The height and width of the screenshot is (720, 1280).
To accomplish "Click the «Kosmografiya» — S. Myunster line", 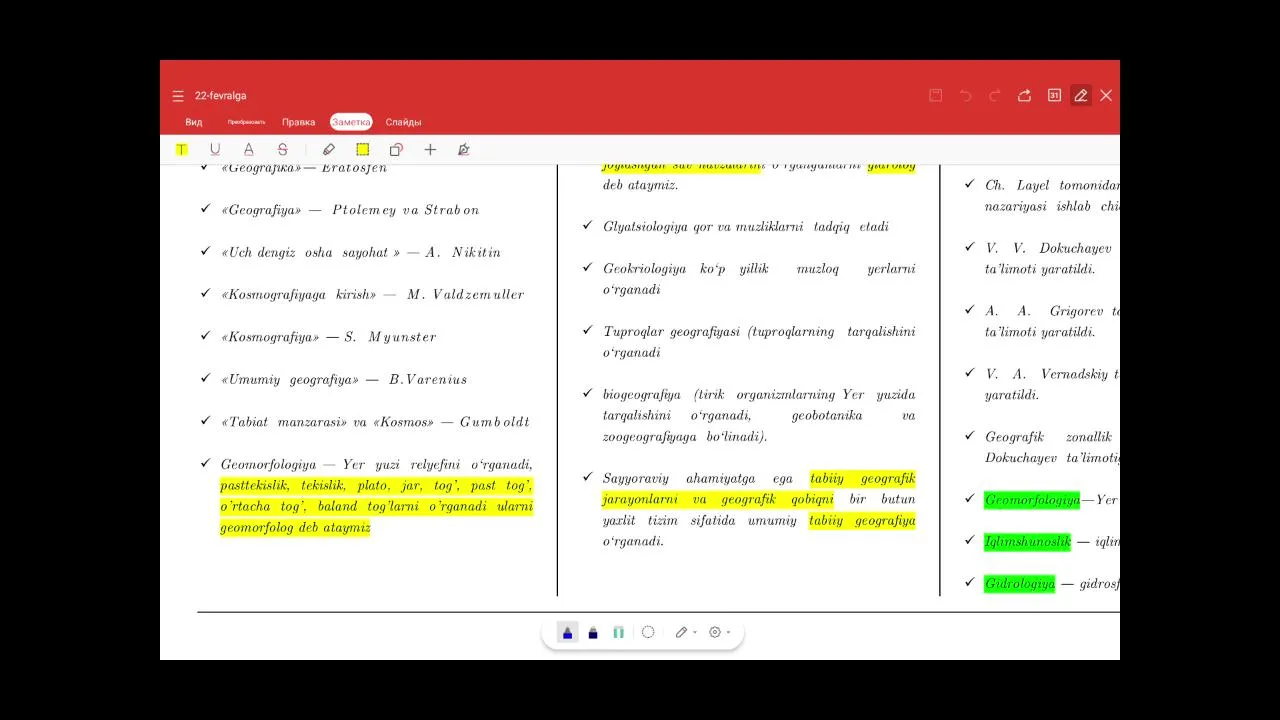I will tap(329, 337).
